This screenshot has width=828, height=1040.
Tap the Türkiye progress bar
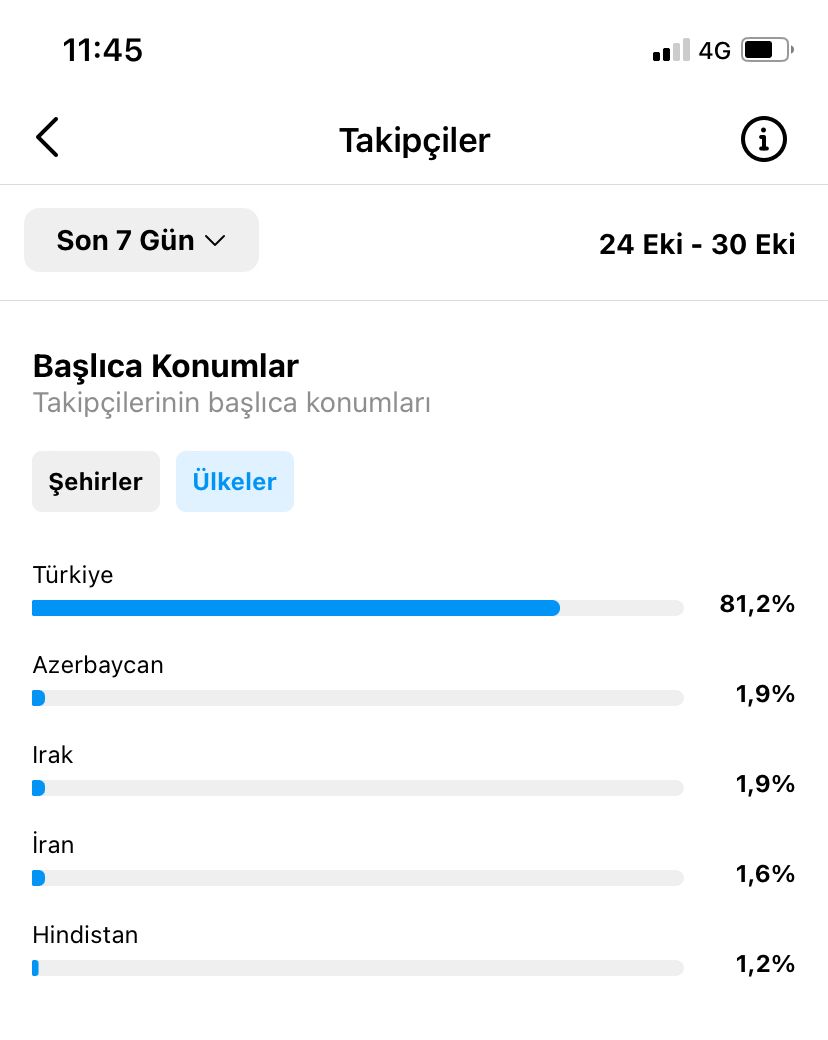pos(358,608)
